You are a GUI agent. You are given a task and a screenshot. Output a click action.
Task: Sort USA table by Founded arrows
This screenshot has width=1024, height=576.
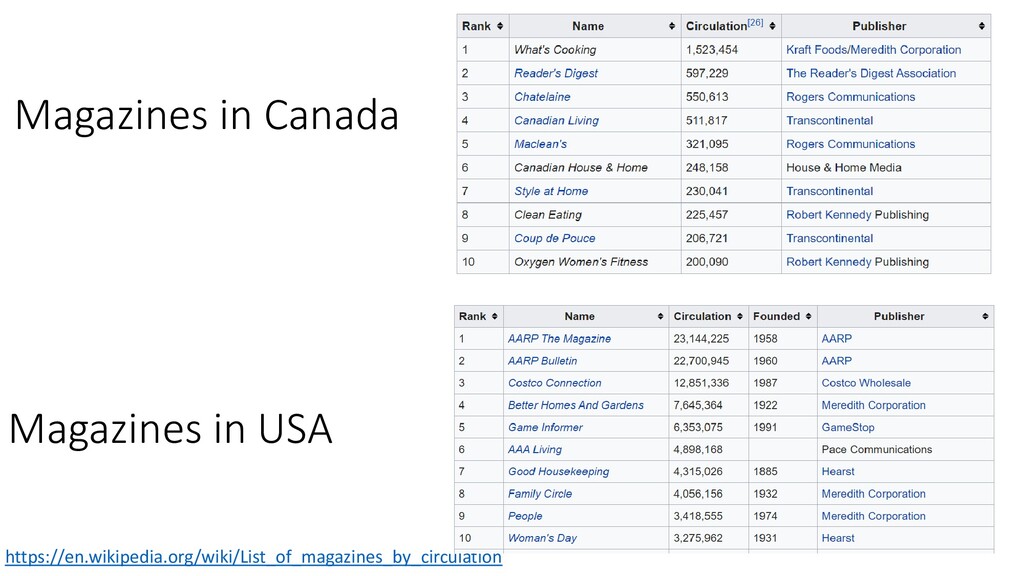[x=808, y=316]
